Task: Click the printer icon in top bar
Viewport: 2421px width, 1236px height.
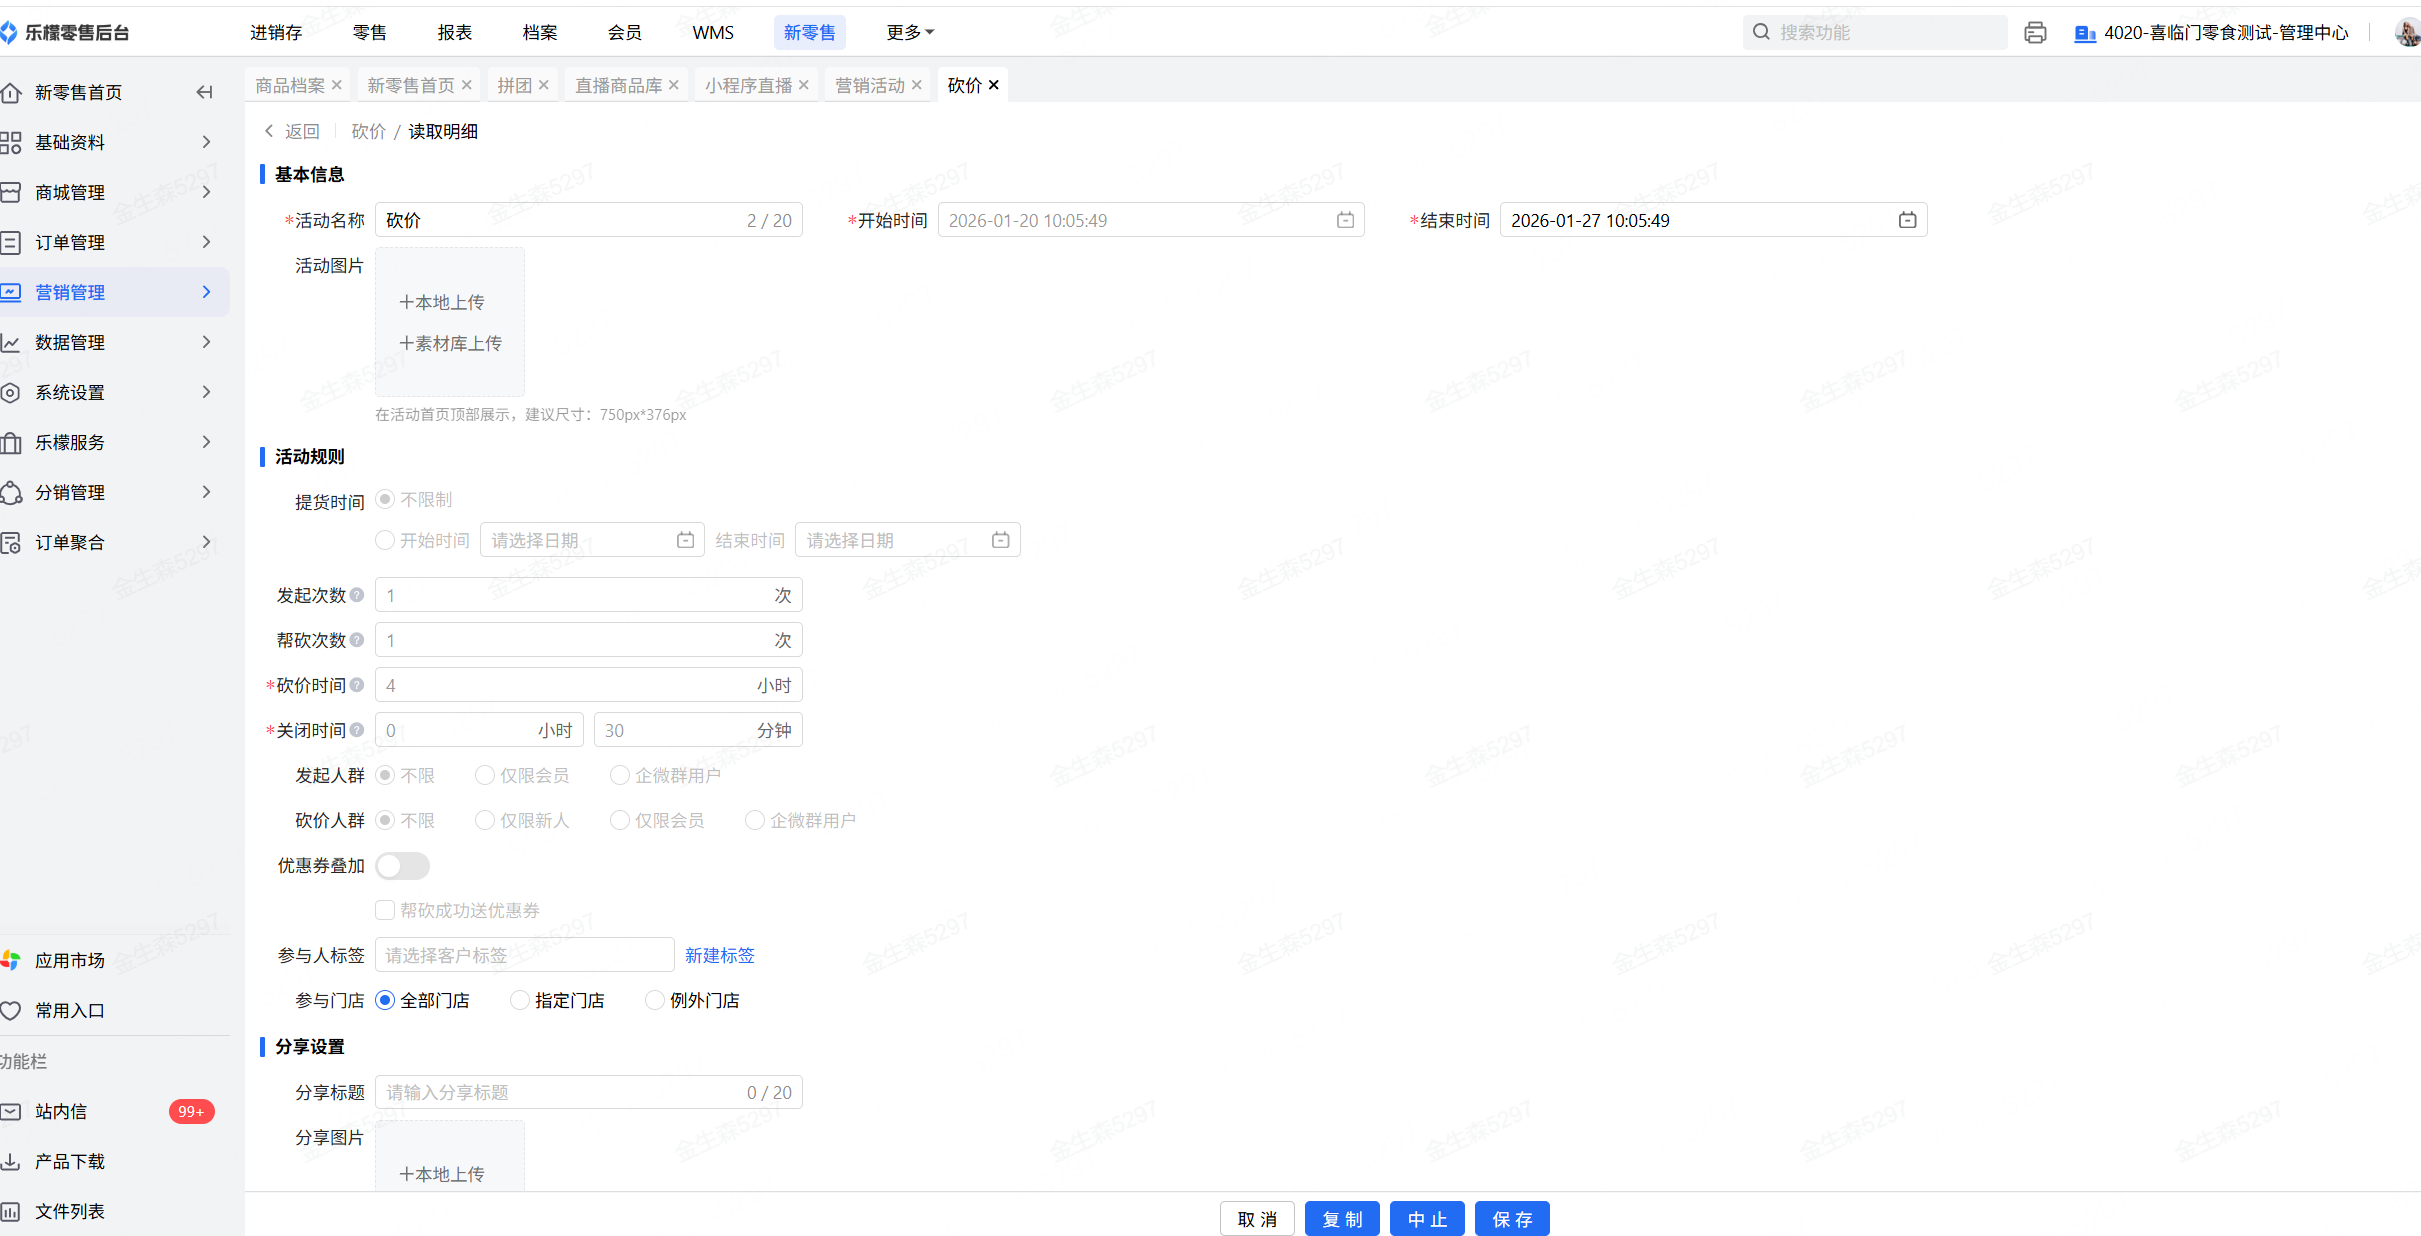Action: [2034, 33]
